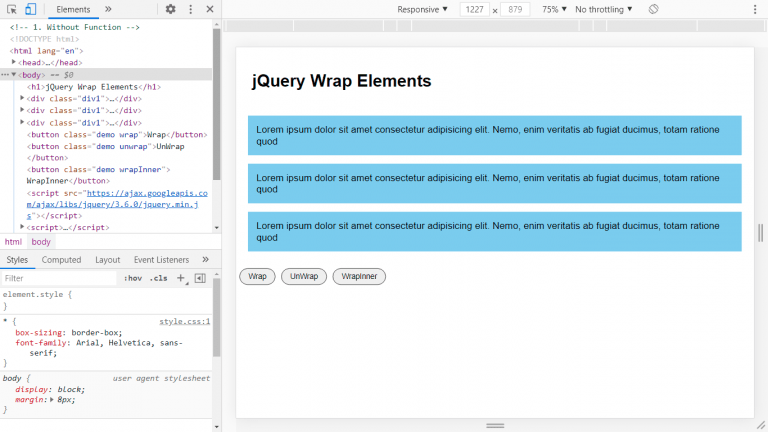
Task: Expand the third div class div1 node
Action: click(22, 122)
